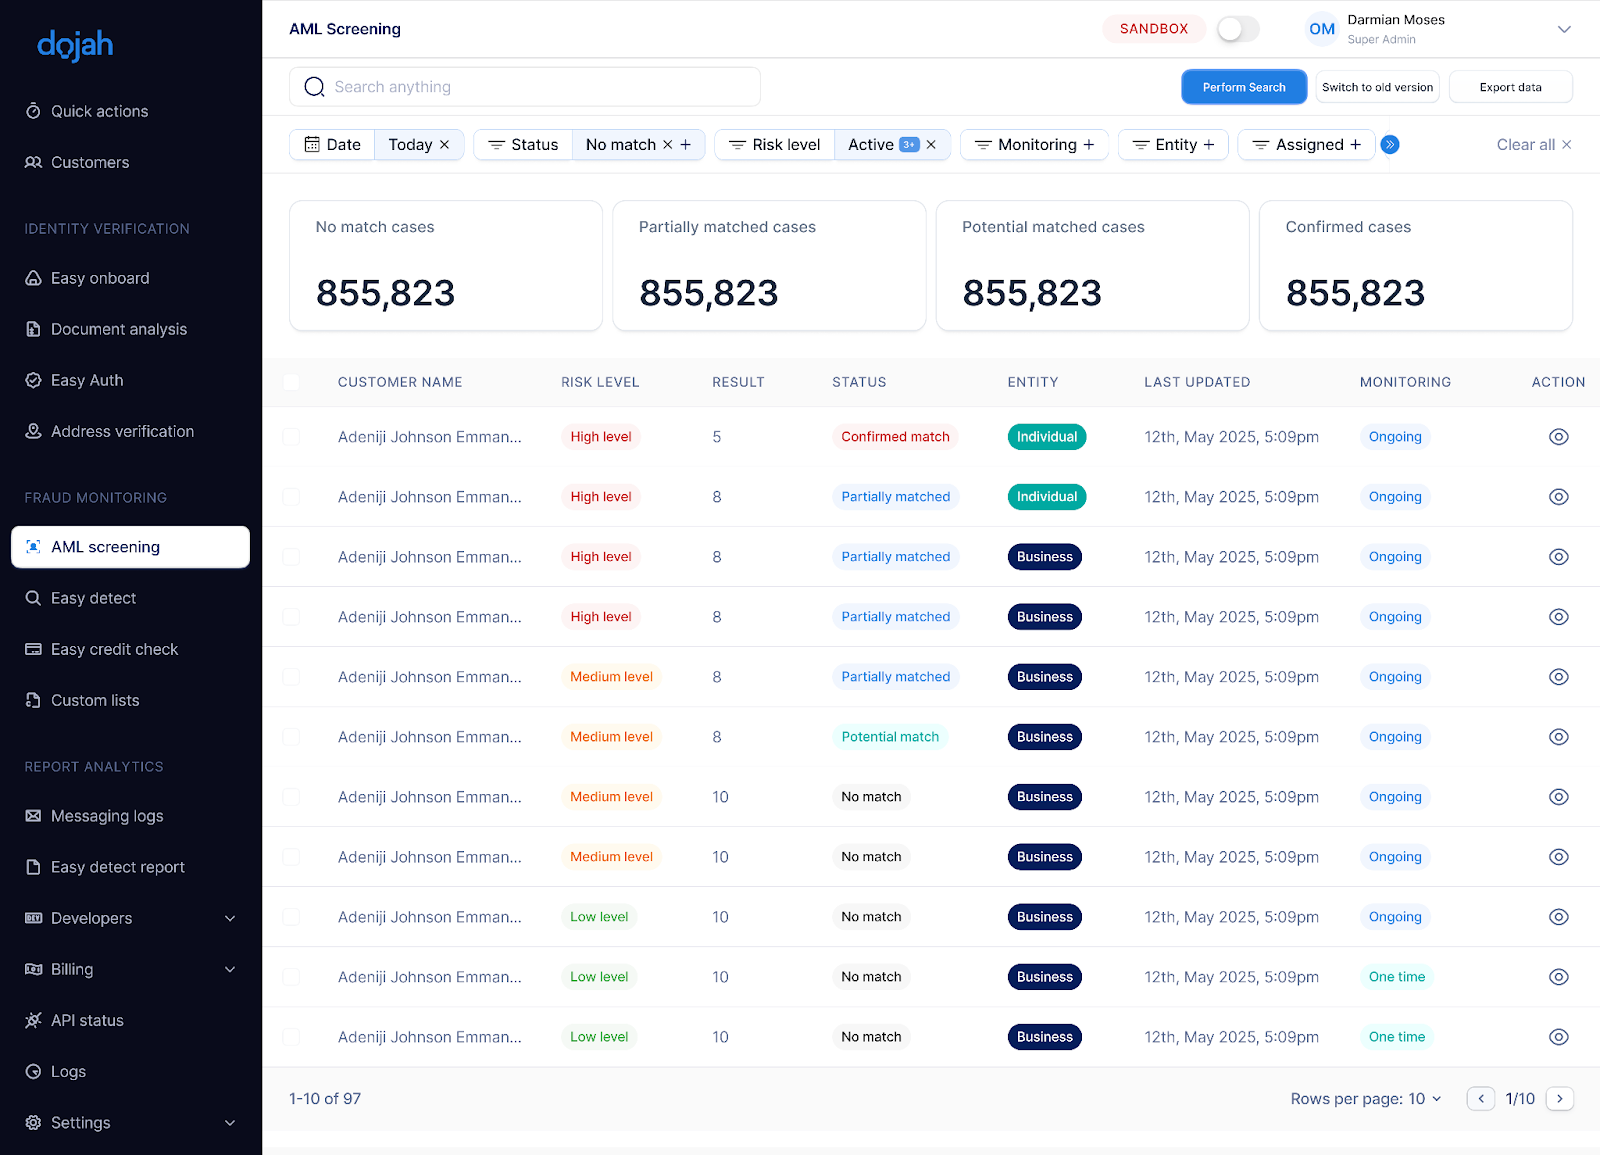
Task: Click the API status icon in sidebar
Action: [x=33, y=1020]
